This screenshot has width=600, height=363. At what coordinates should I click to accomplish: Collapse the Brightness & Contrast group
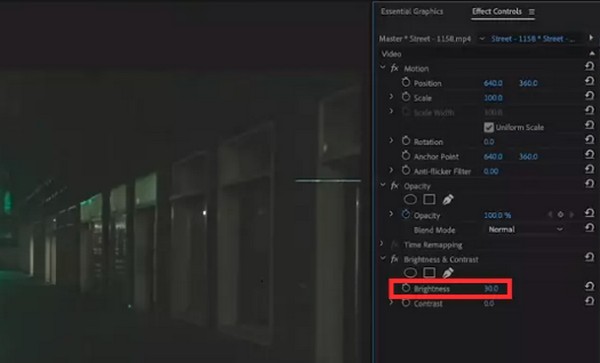(x=383, y=259)
